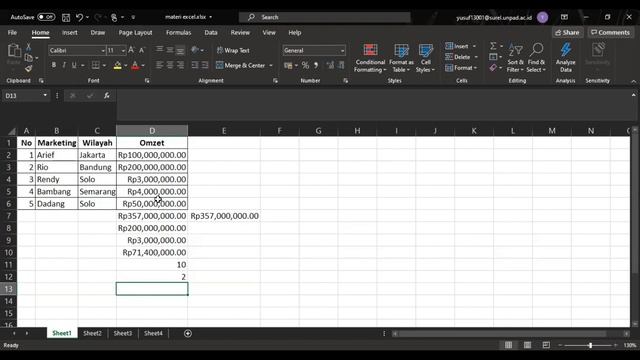Screen dimensions: 640x360
Task: Decrease font size icon
Action: (x=142, y=50)
